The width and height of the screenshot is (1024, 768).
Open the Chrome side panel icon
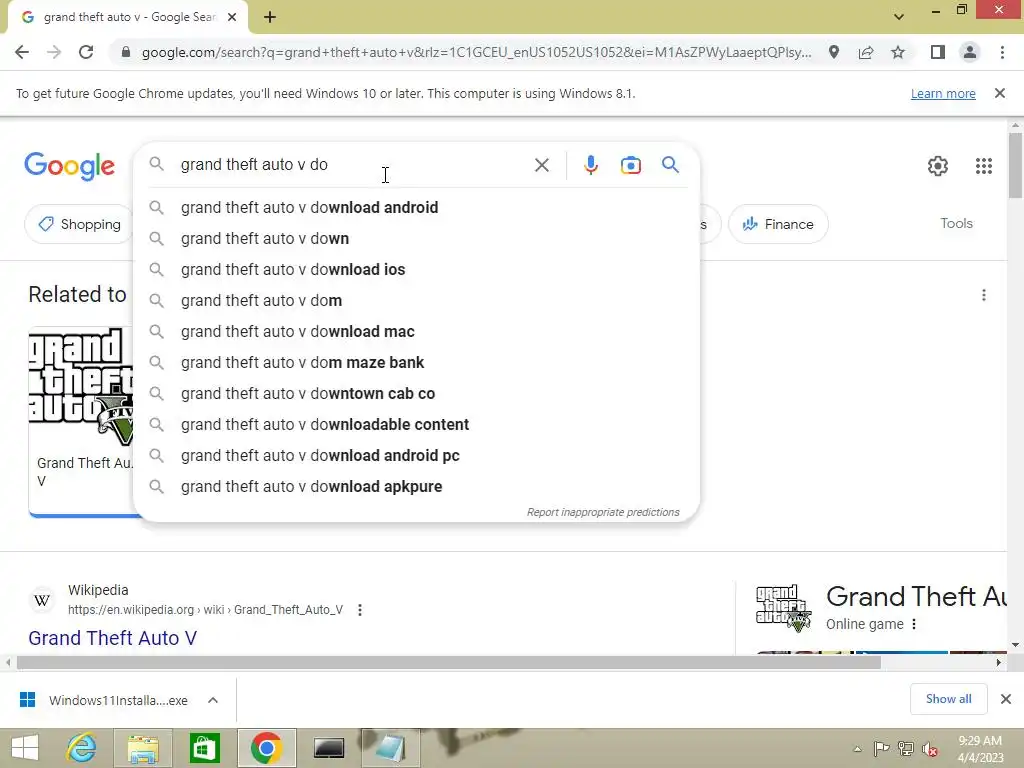938,52
